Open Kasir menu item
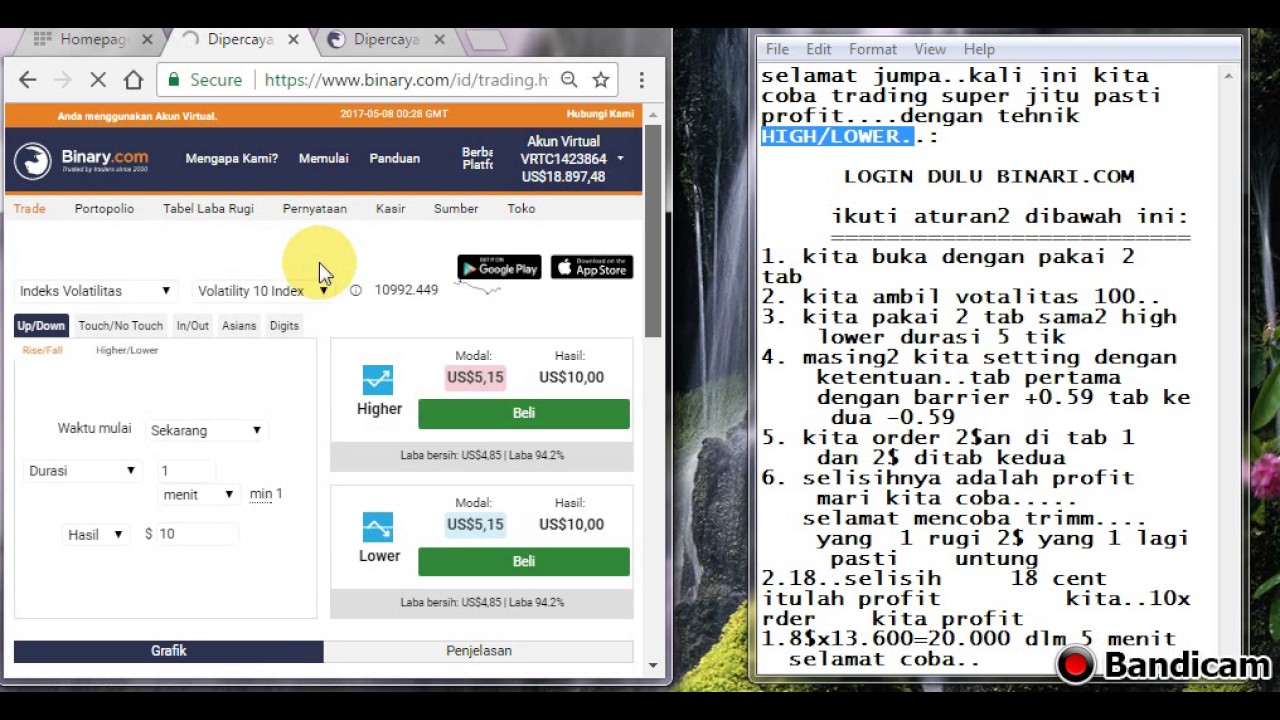1280x720 pixels. point(390,208)
